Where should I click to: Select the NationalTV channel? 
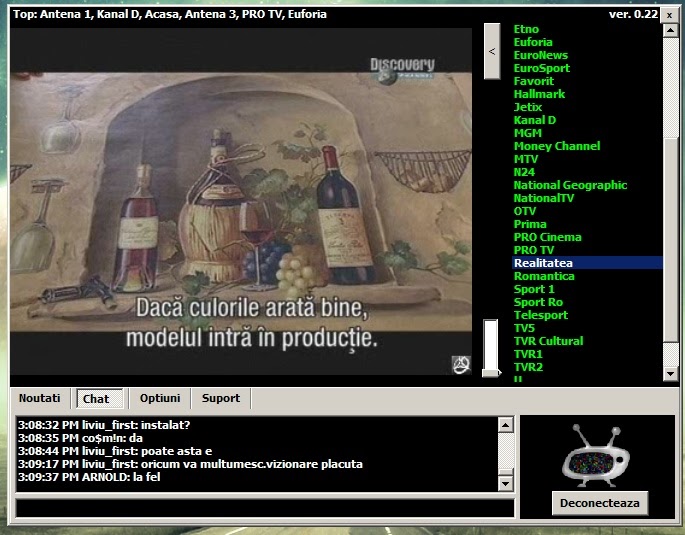[x=544, y=198]
